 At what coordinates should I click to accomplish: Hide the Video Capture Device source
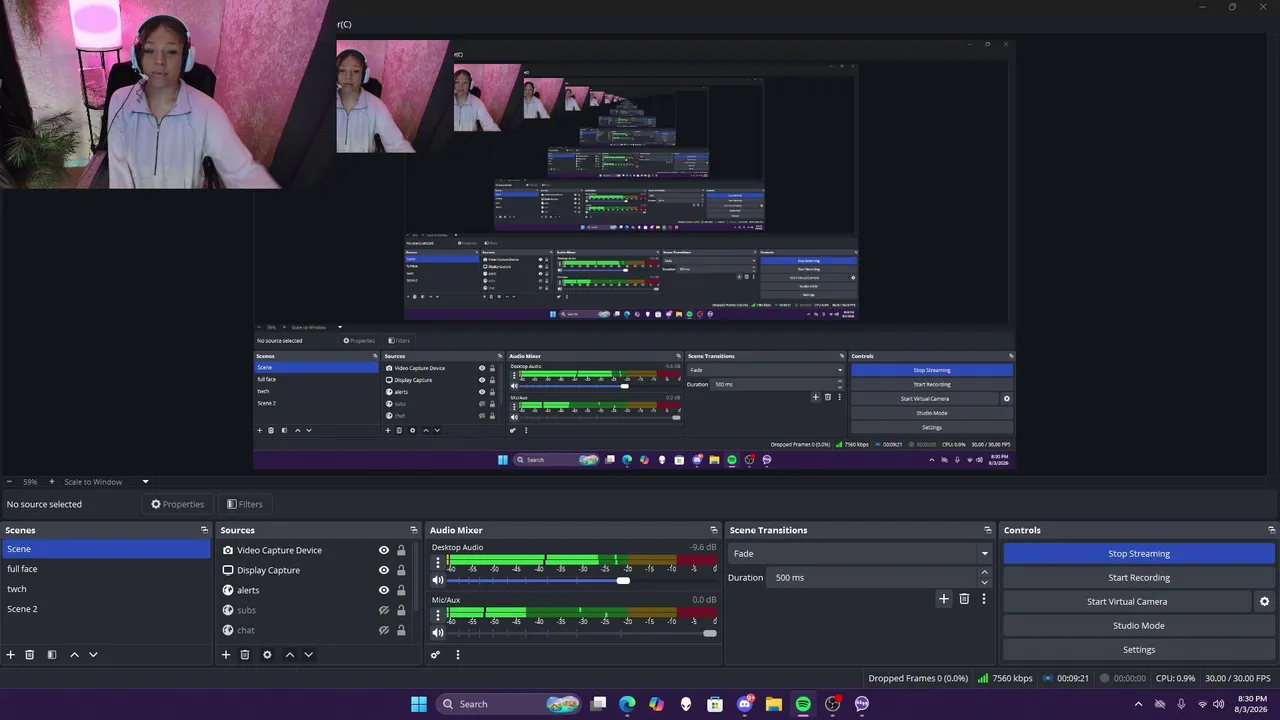pyautogui.click(x=383, y=550)
